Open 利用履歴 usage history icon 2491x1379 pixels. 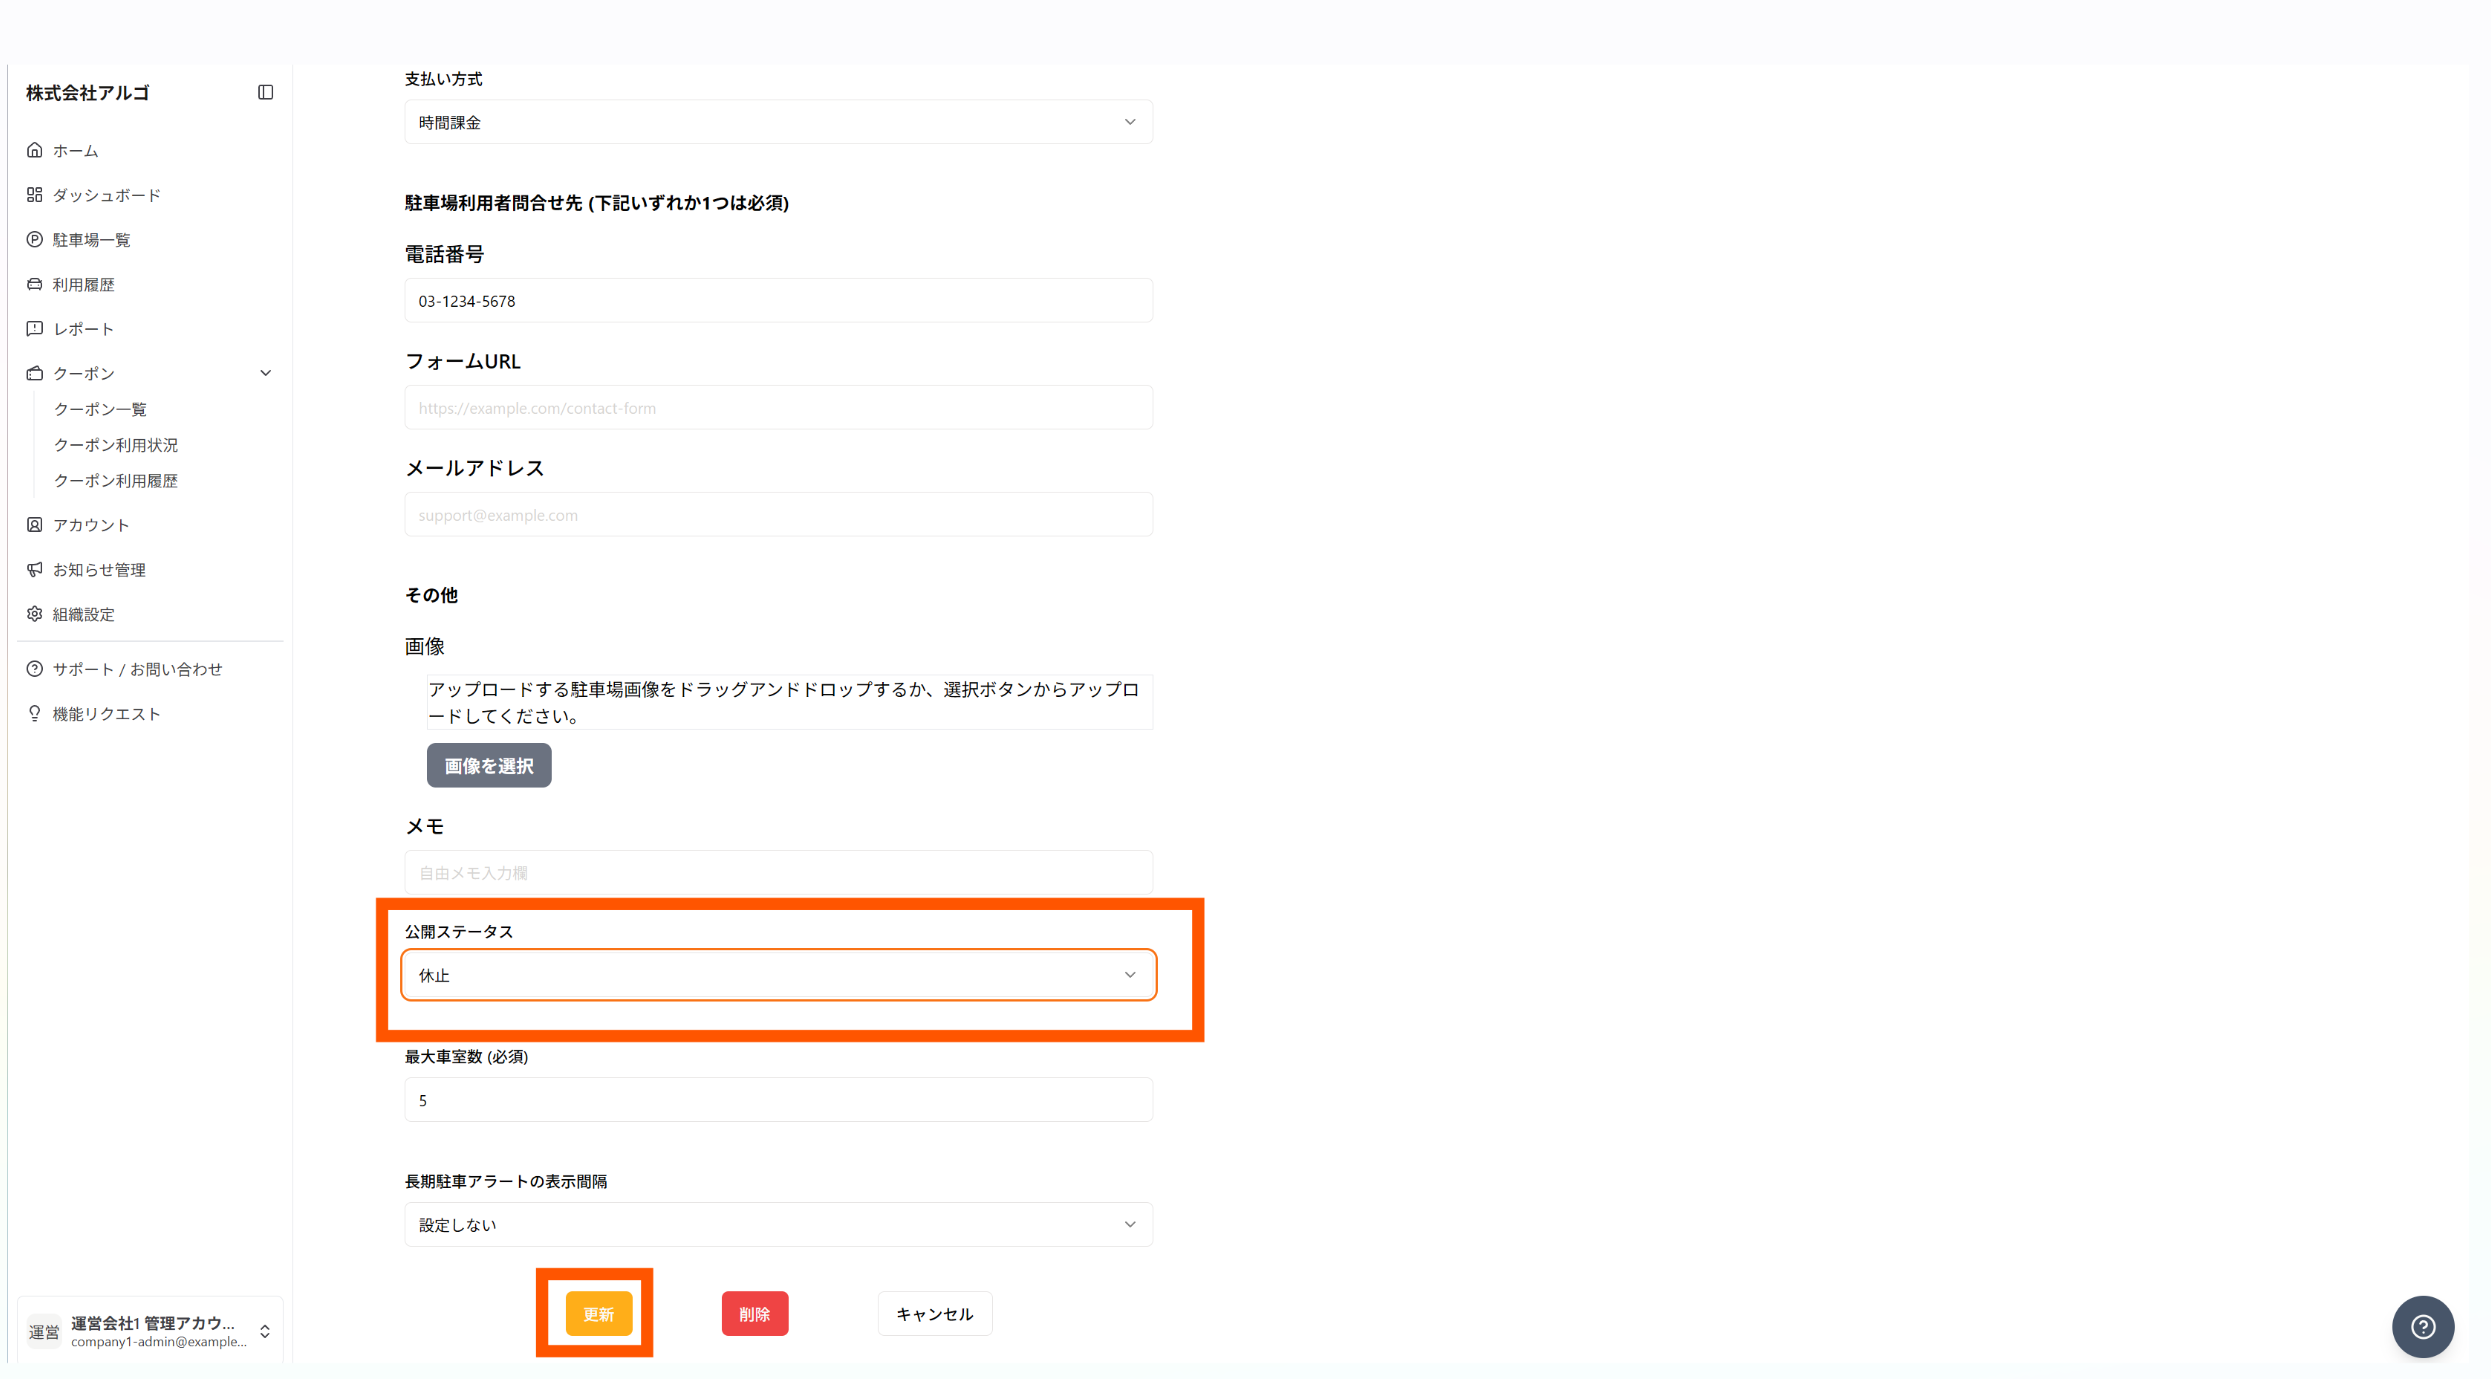tap(35, 284)
